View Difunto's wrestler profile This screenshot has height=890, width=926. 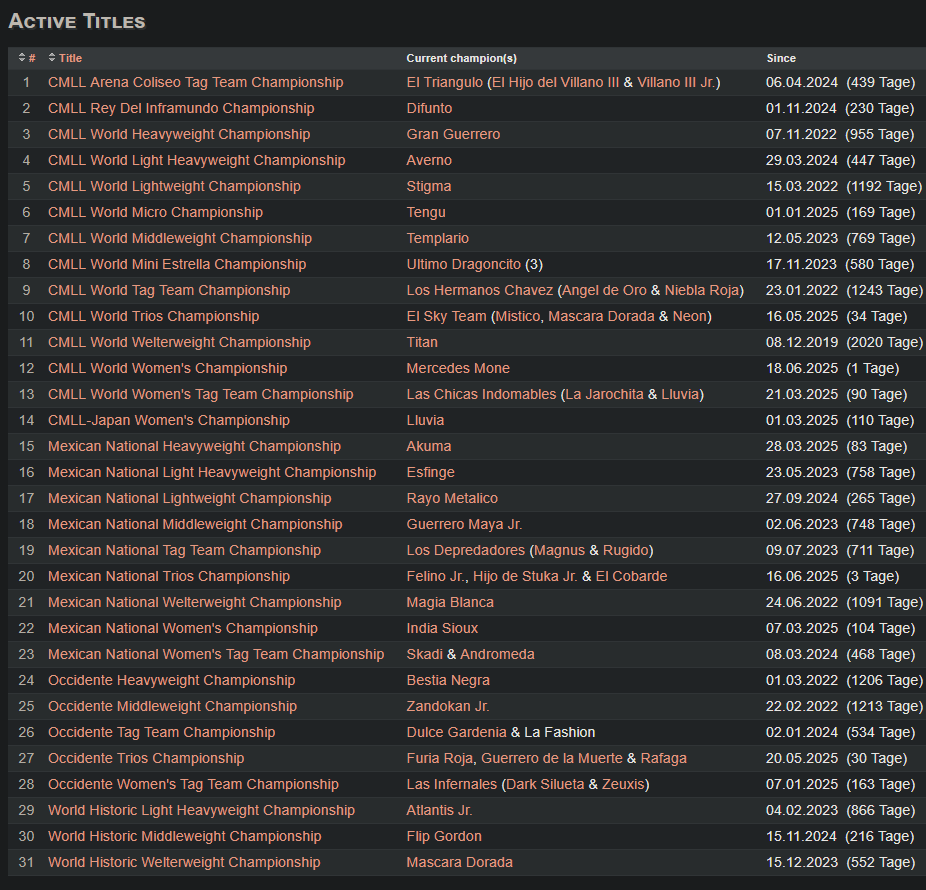[429, 108]
